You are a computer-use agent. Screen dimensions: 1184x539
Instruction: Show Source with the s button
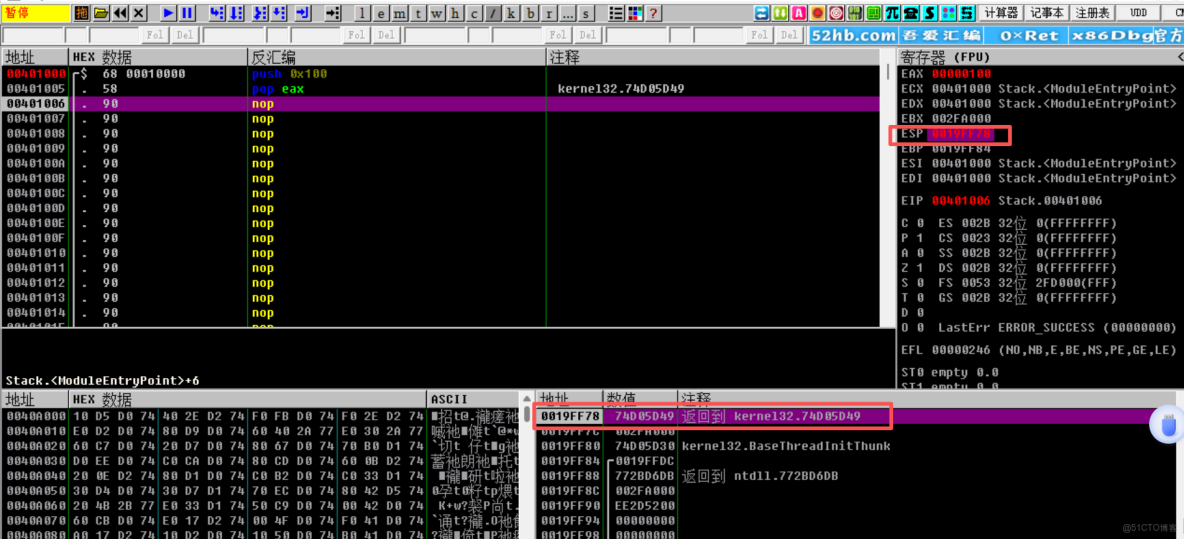pyautogui.click(x=586, y=14)
